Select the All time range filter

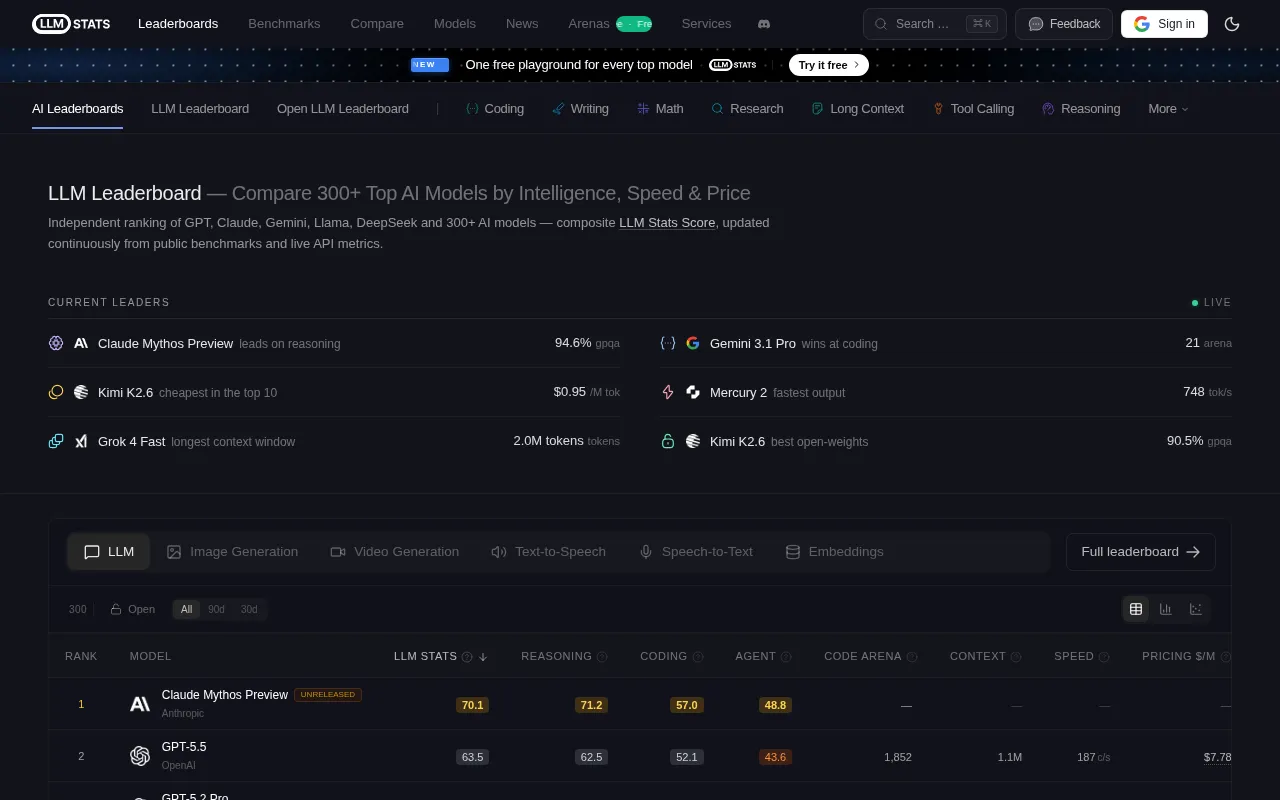click(186, 609)
